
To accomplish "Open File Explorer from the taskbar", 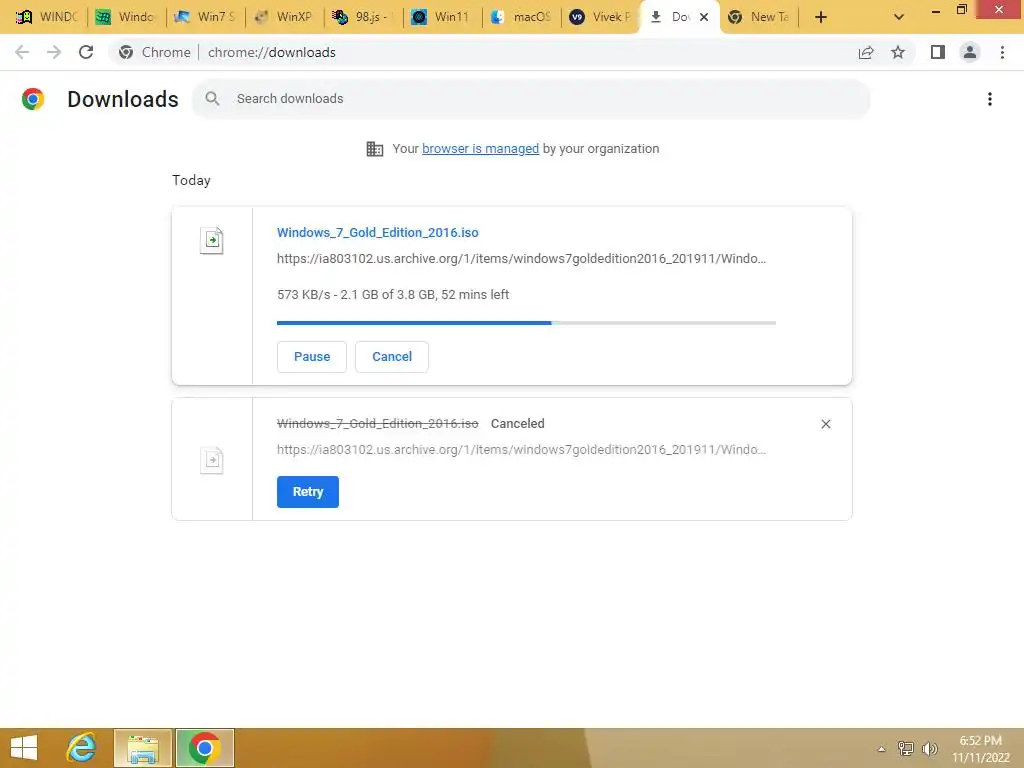I will click(143, 748).
